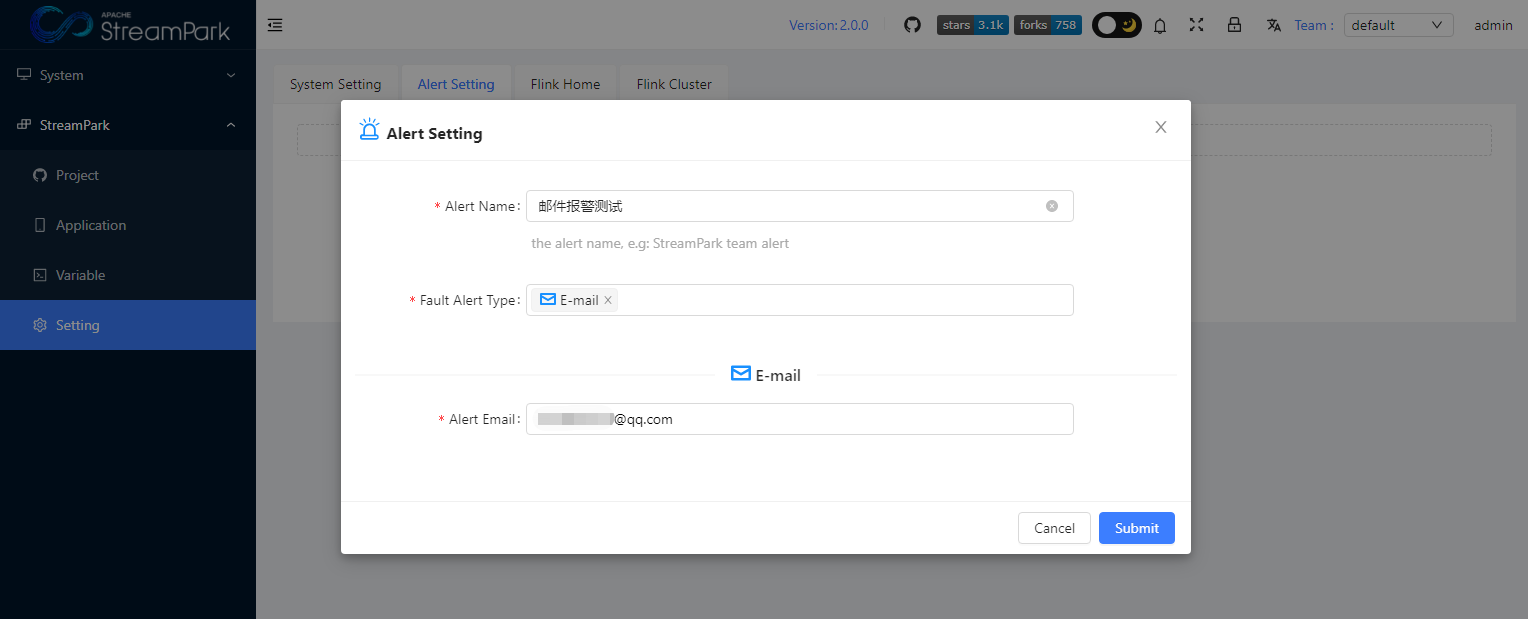The height and width of the screenshot is (619, 1528).
Task: Close the Alert Setting dialog
Action: [1160, 127]
